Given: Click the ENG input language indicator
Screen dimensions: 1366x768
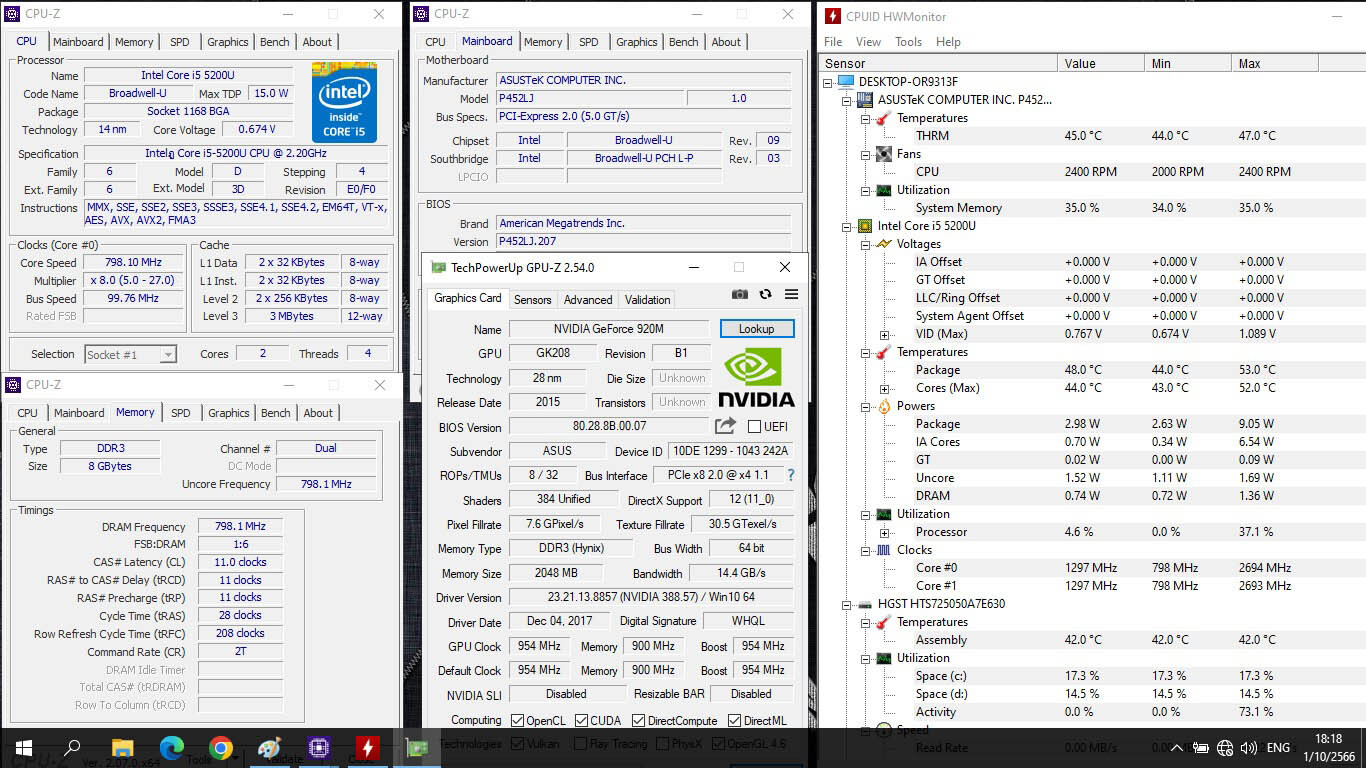Looking at the screenshot, I should pyautogui.click(x=1278, y=748).
